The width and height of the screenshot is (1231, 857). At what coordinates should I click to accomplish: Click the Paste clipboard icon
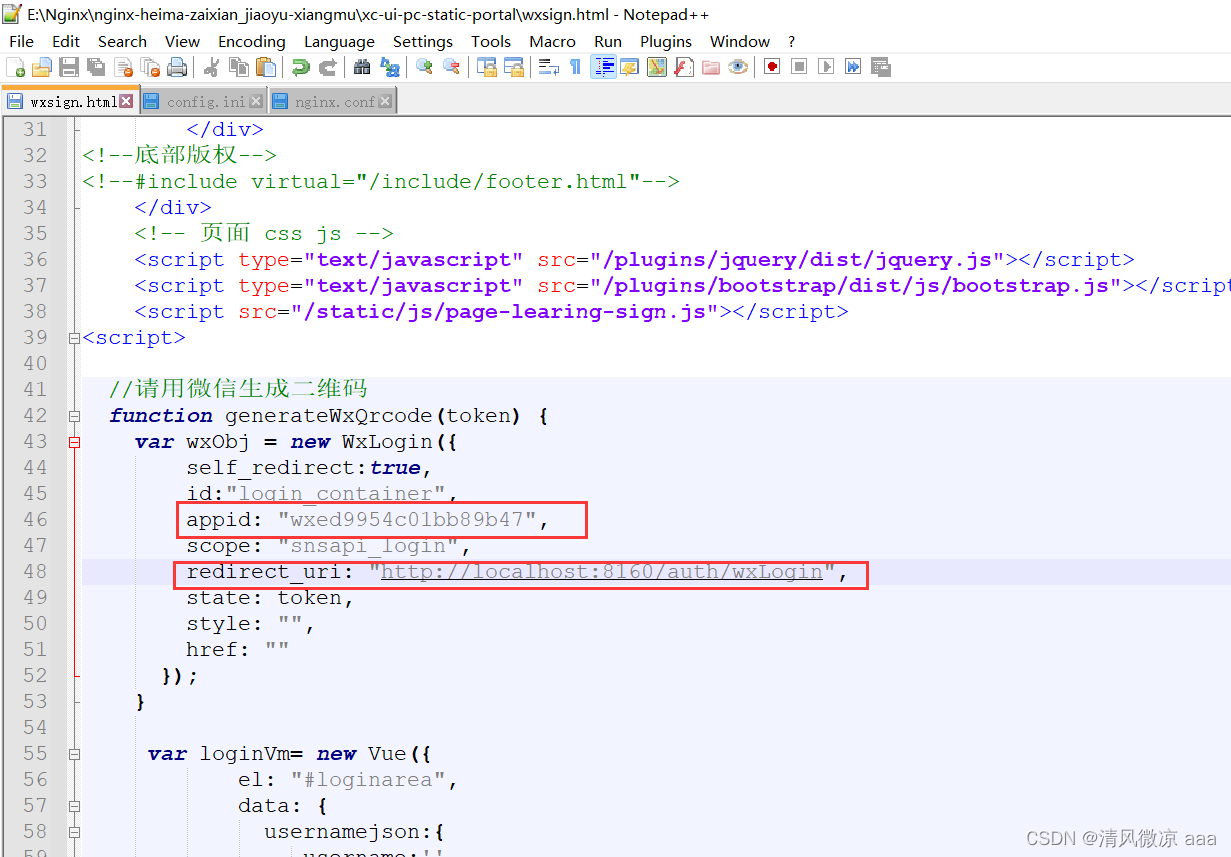[x=266, y=67]
